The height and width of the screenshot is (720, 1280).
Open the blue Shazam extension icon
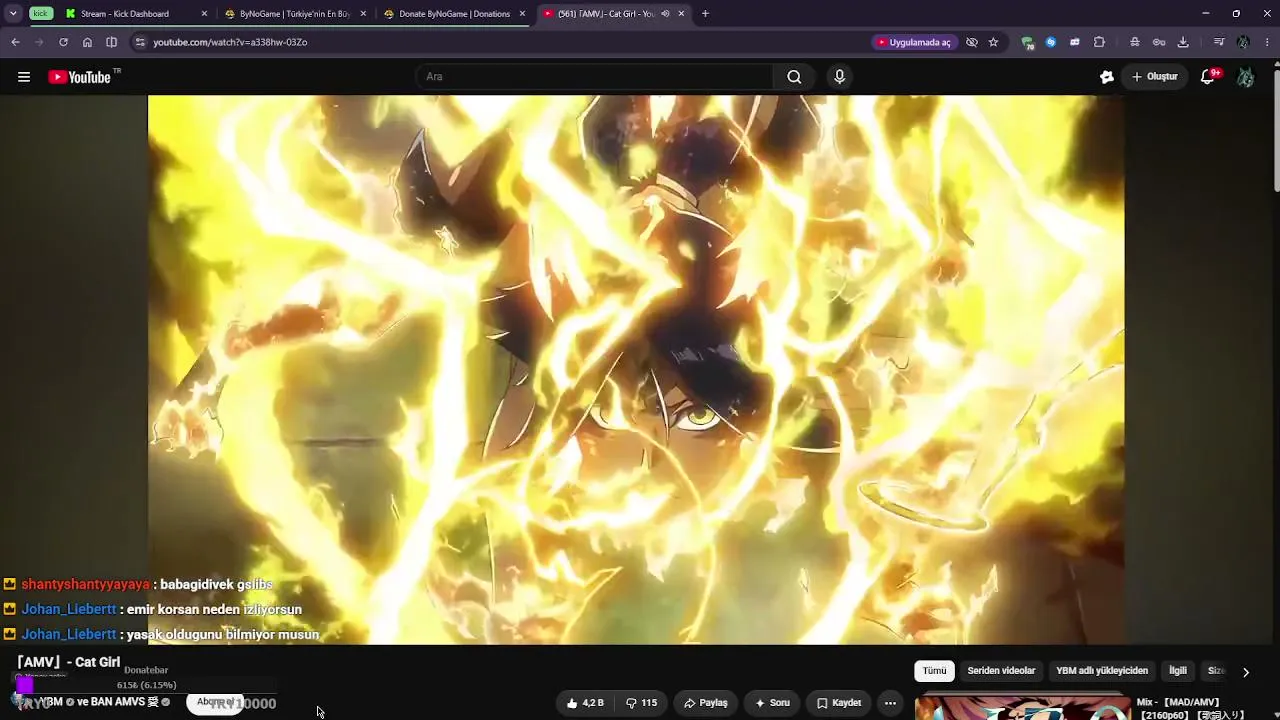click(x=1051, y=42)
